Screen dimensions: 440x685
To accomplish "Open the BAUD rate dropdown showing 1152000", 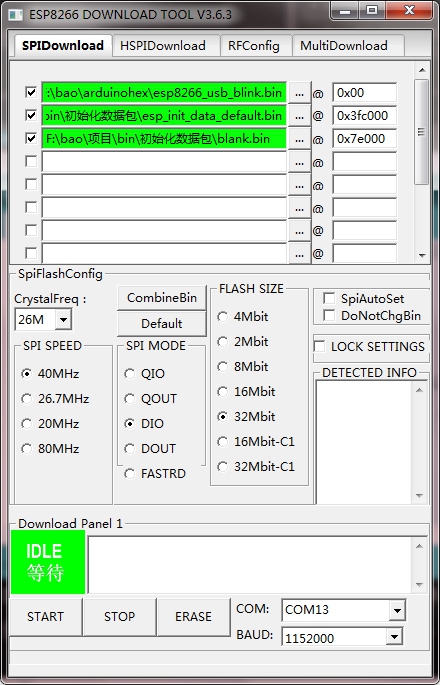I will (394, 637).
